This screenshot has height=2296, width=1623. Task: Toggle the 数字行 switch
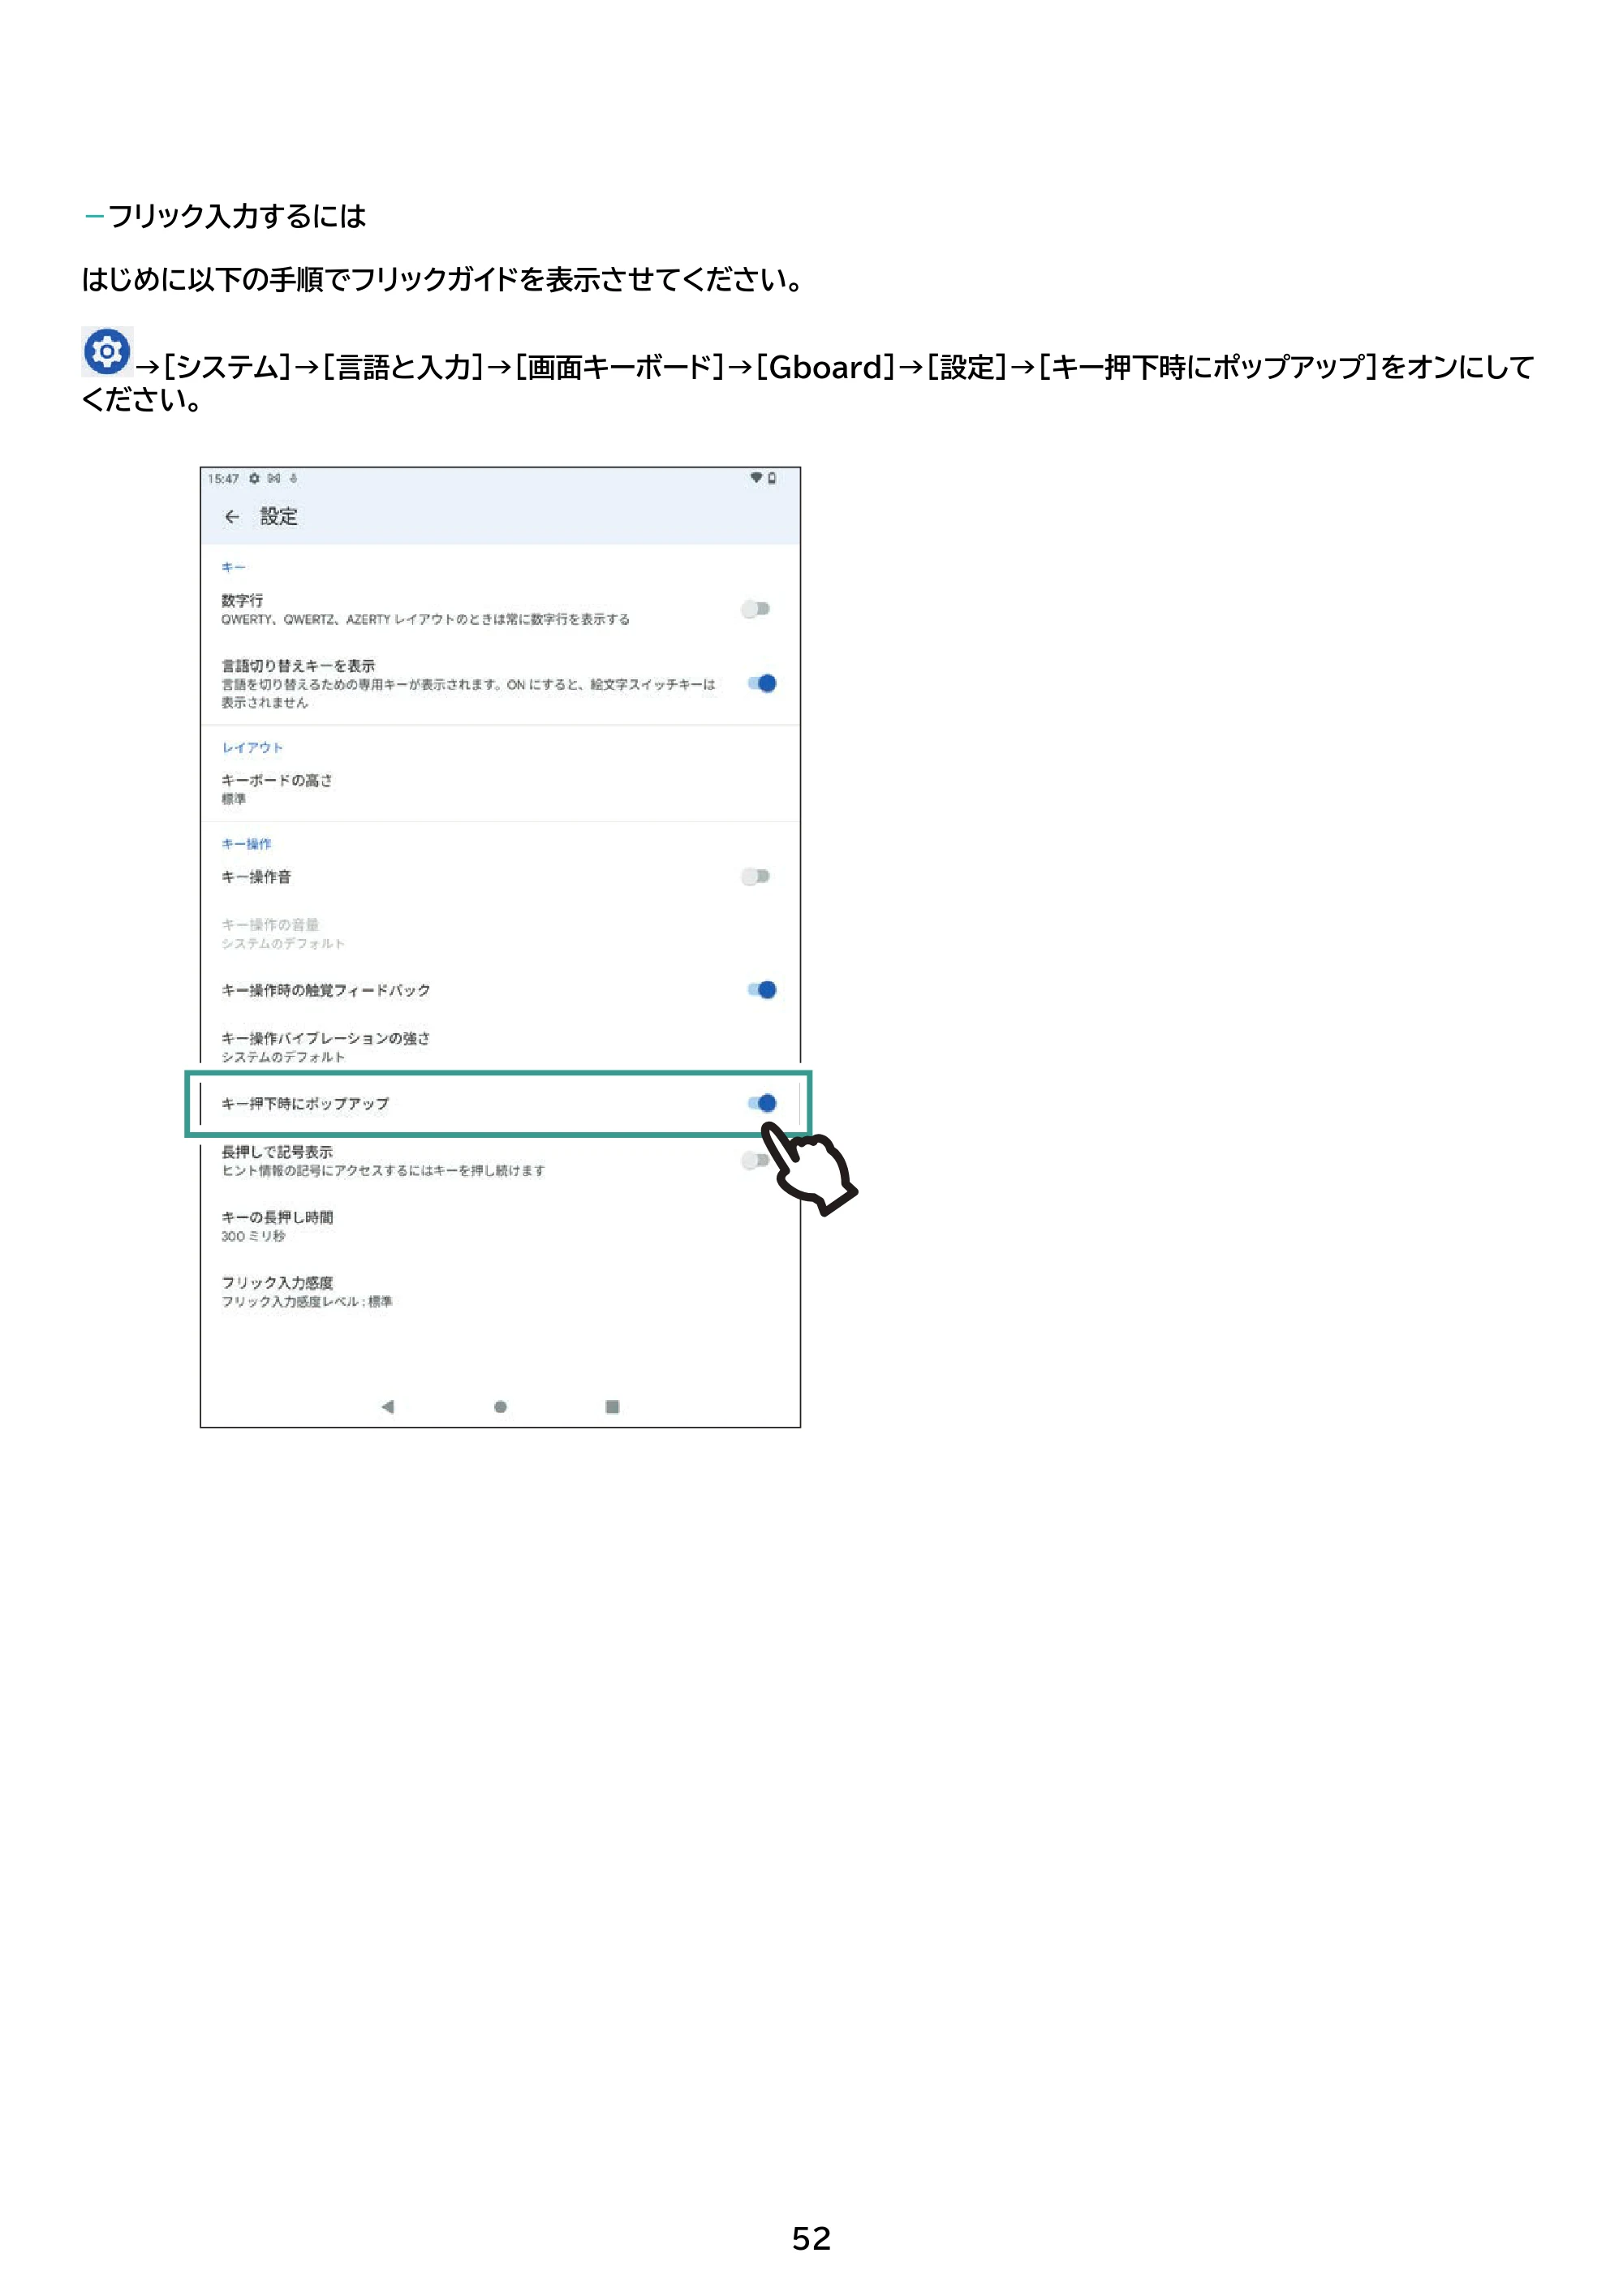756,609
